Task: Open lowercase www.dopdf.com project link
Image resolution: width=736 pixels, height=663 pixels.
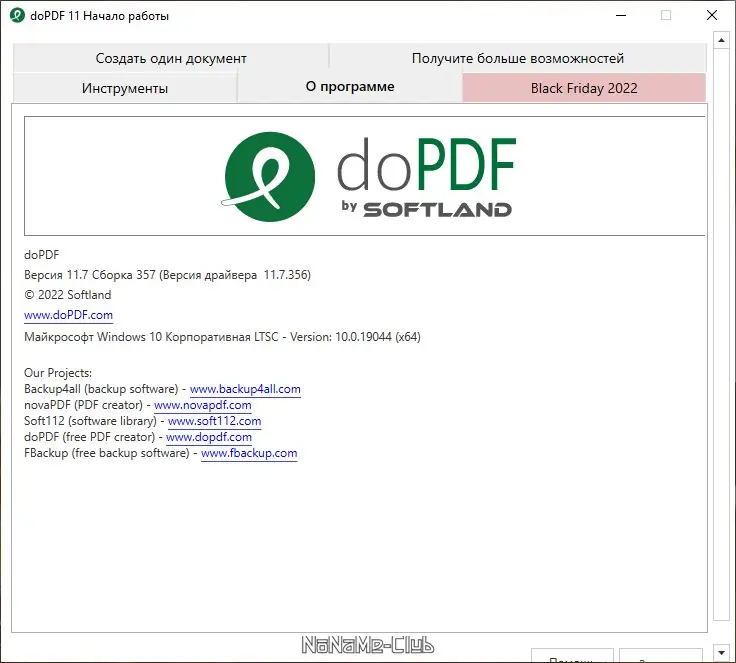Action: click(209, 437)
